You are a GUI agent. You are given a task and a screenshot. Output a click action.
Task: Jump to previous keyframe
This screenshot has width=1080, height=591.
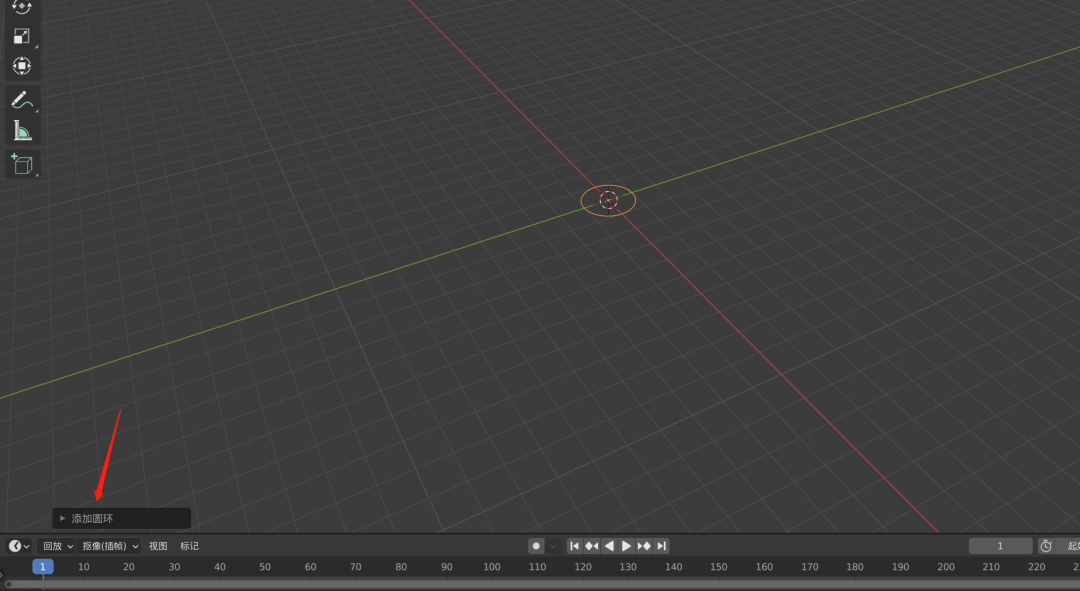[592, 546]
